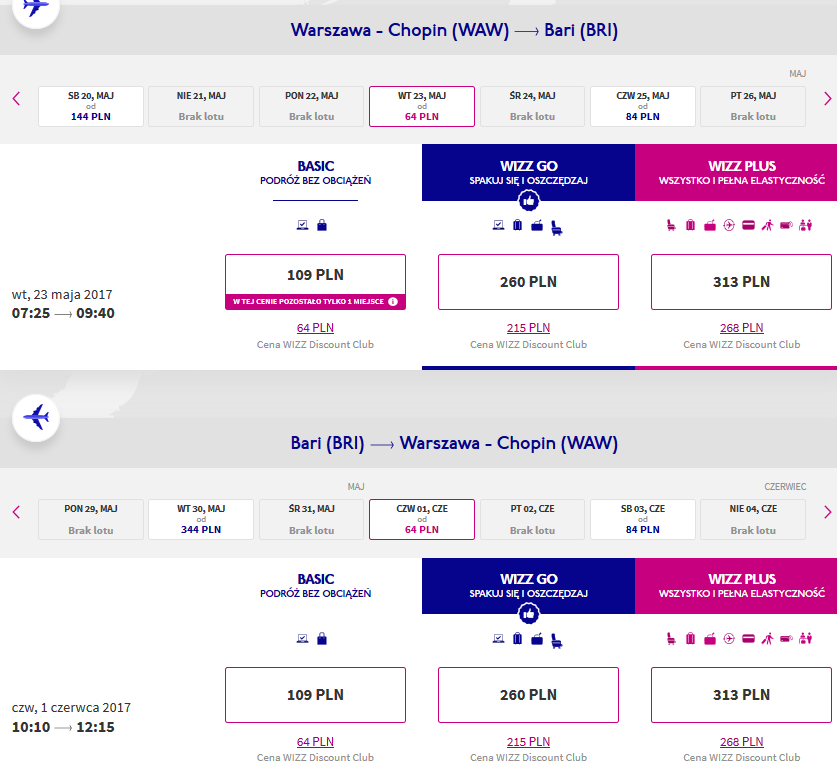
Task: Click the WIZZ GO online check-in icon, Warszawa–Bari flight
Action: tap(499, 225)
